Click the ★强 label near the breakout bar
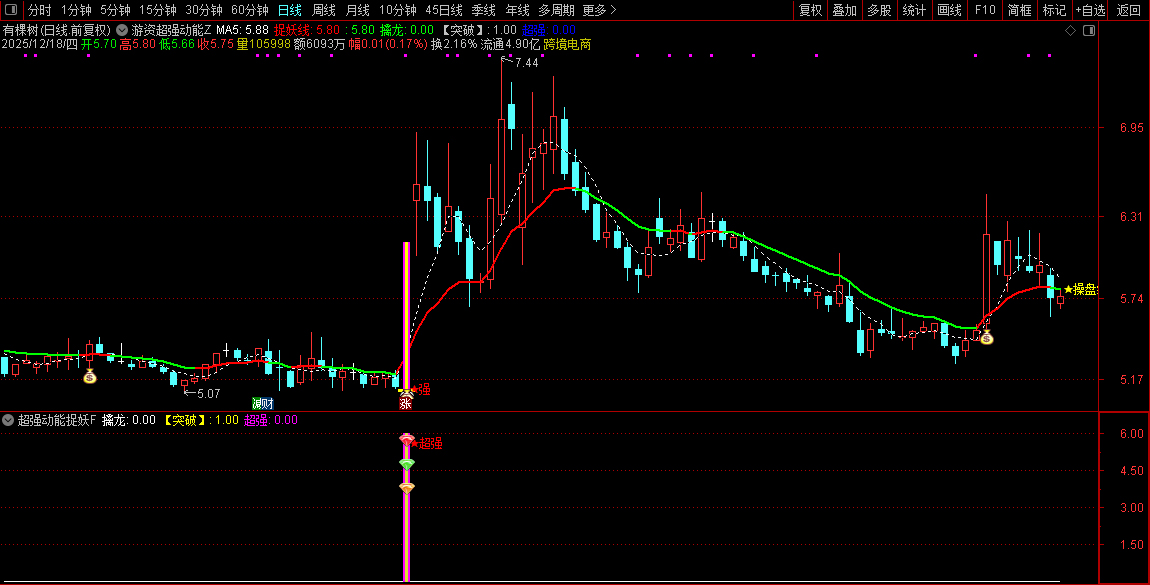 (420, 390)
